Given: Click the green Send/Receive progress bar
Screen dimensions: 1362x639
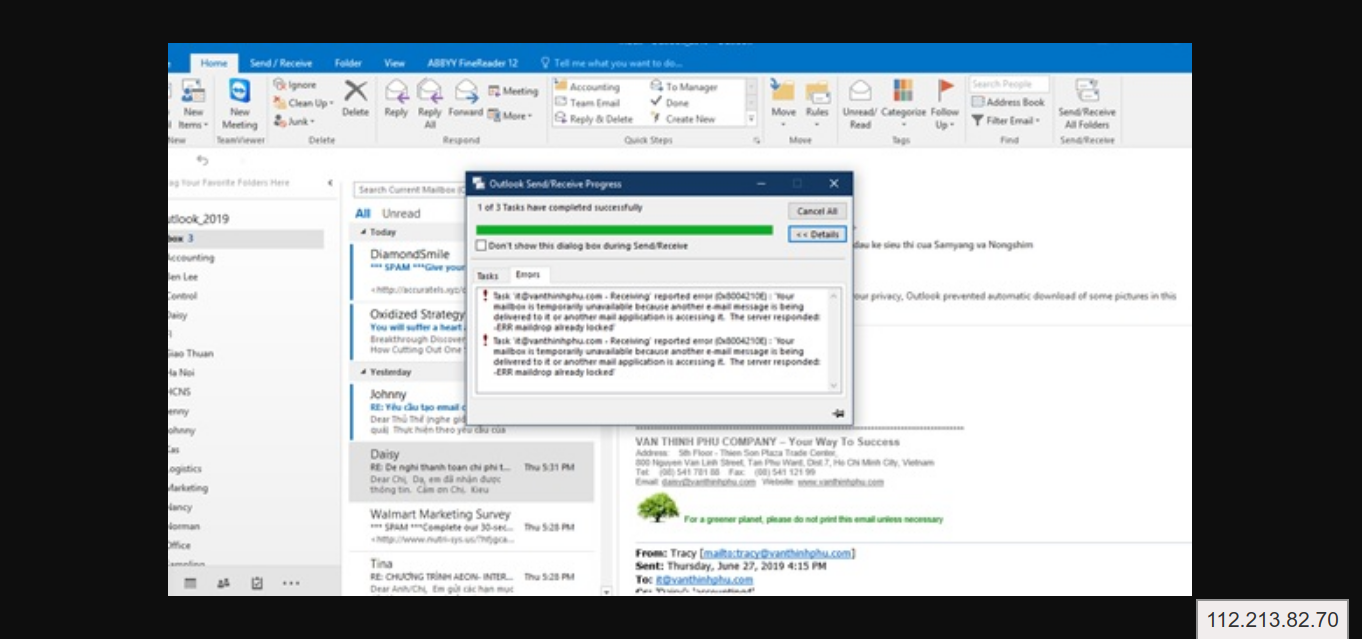Looking at the screenshot, I should coord(625,230).
